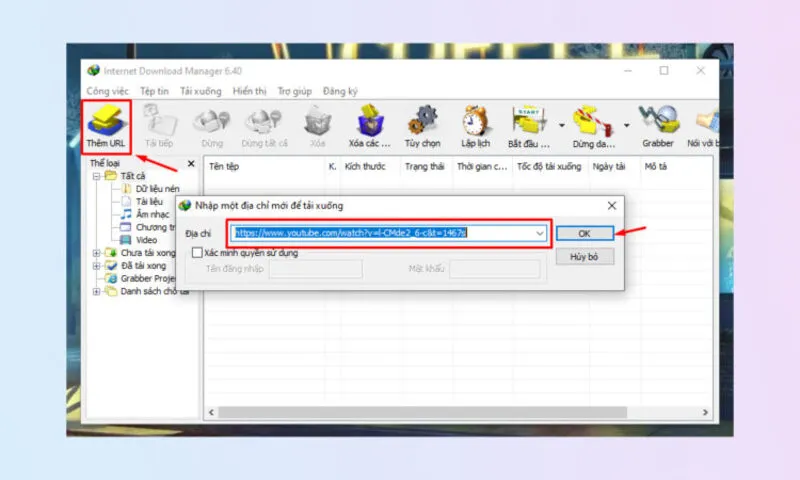Sort by Tốc độ tải xuống column
Viewport: 800px width, 480px height.
click(x=549, y=166)
